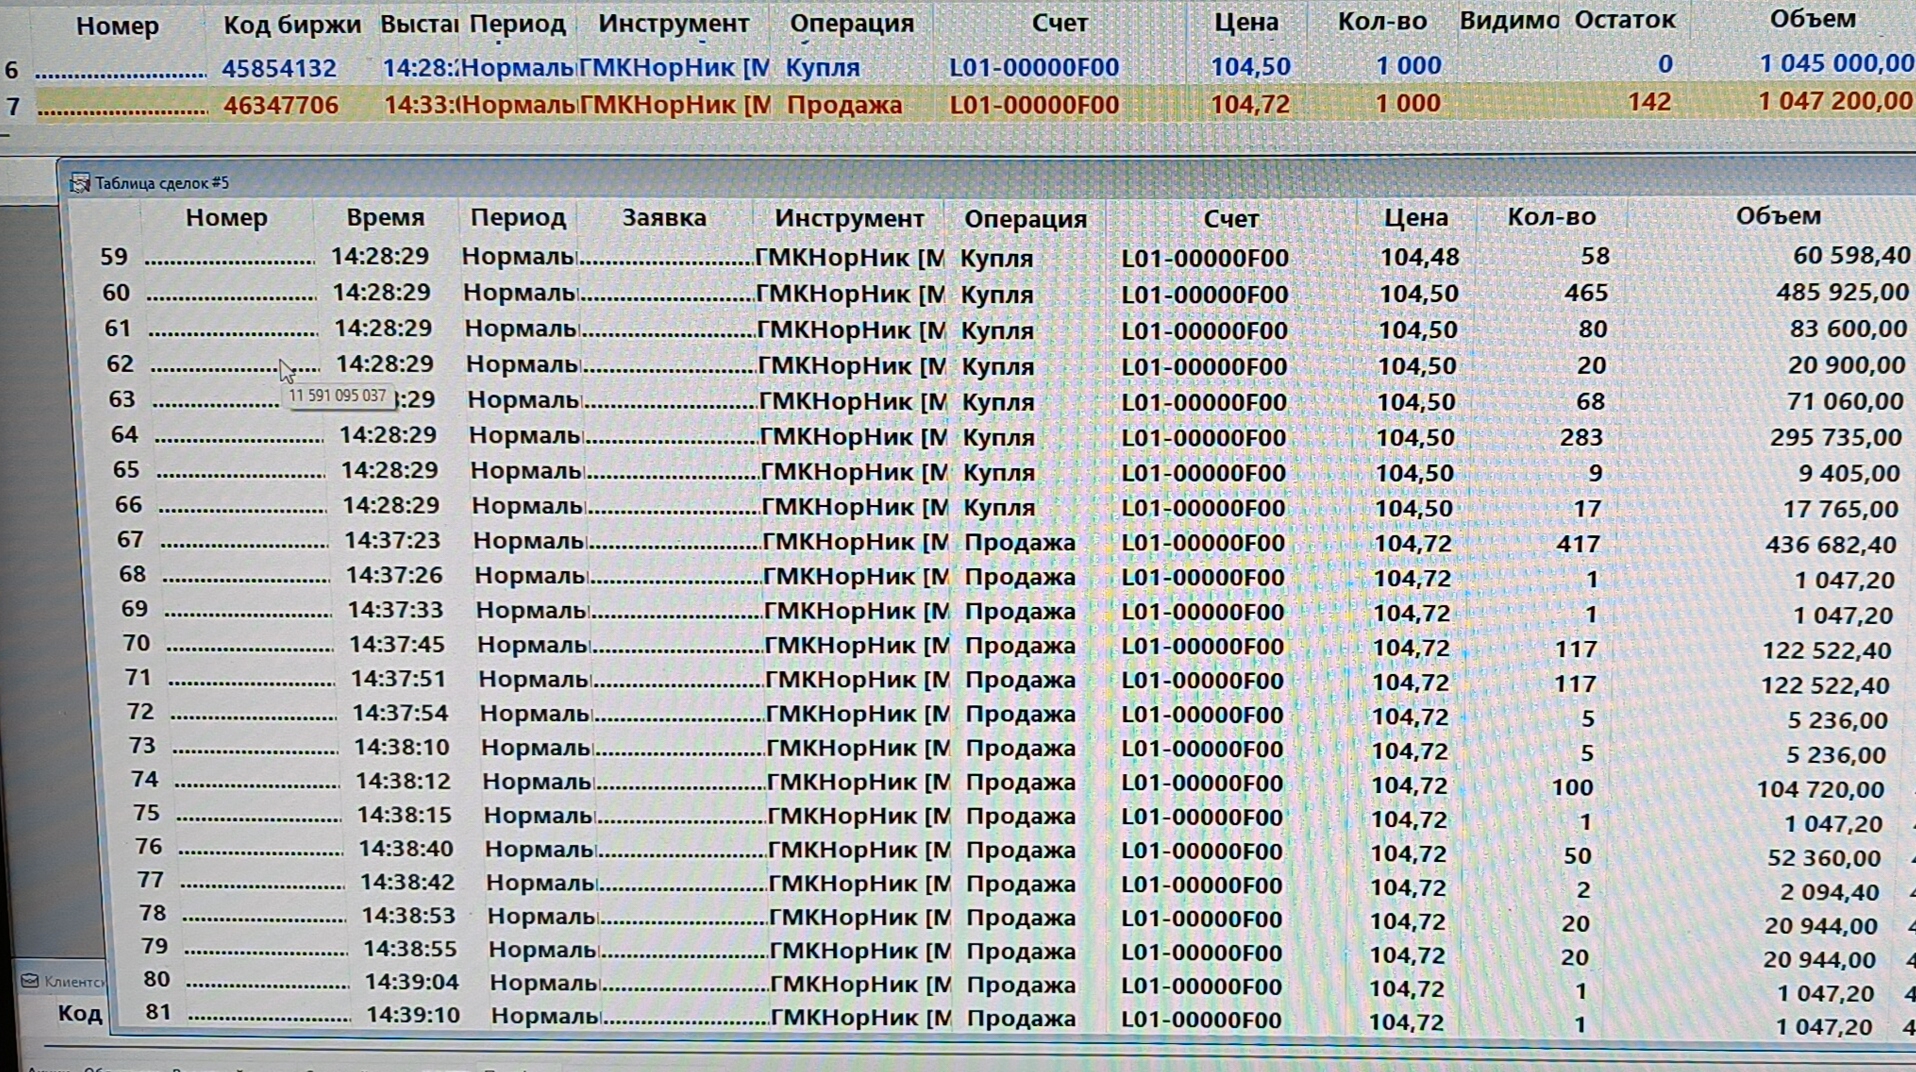The width and height of the screenshot is (1916, 1072).
Task: Click the Время column header in trades table
Action: pyautogui.click(x=385, y=217)
